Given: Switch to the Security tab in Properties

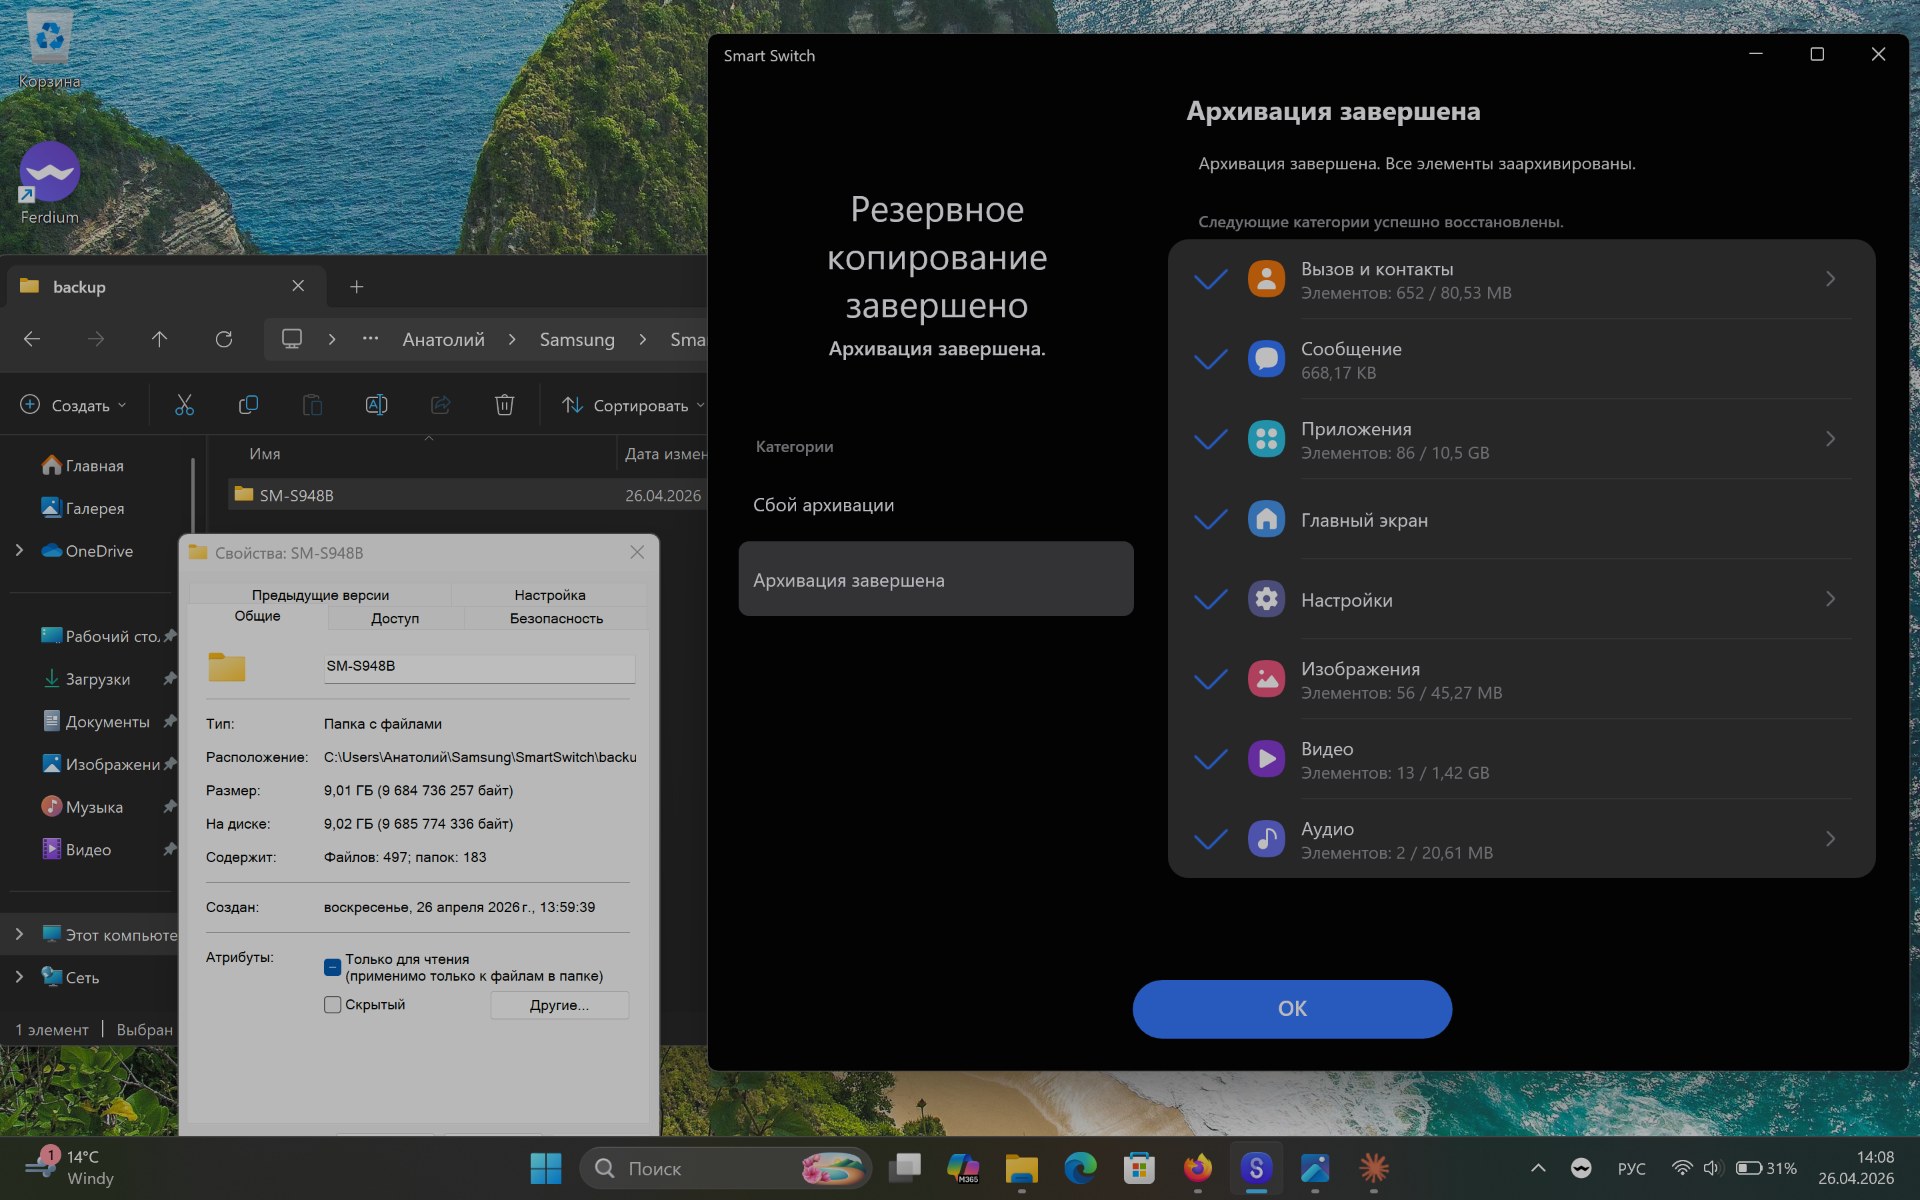Looking at the screenshot, I should [556, 619].
